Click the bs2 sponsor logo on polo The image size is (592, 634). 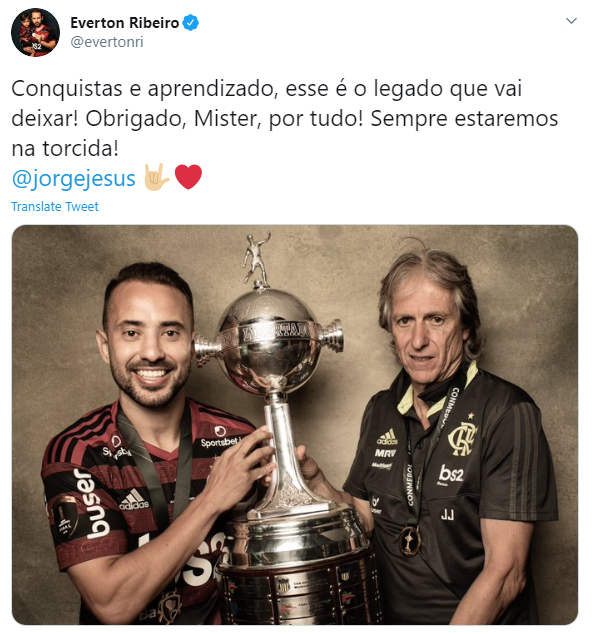[451, 473]
